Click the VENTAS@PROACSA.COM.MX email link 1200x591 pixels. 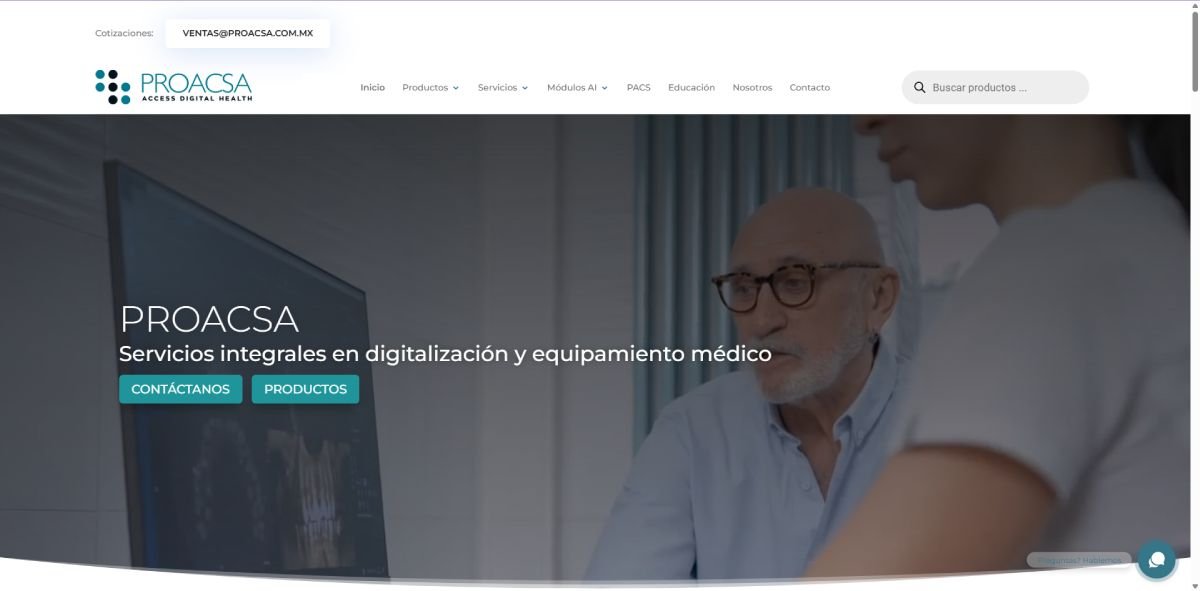pos(248,33)
